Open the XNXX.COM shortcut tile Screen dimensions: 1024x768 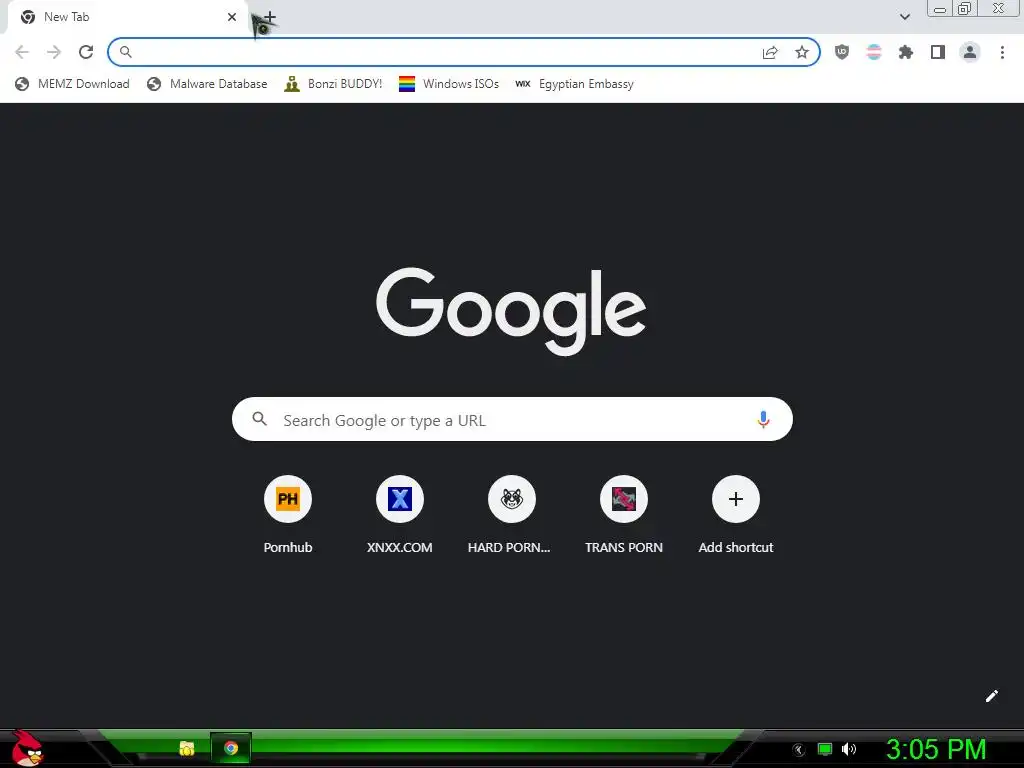[400, 516]
